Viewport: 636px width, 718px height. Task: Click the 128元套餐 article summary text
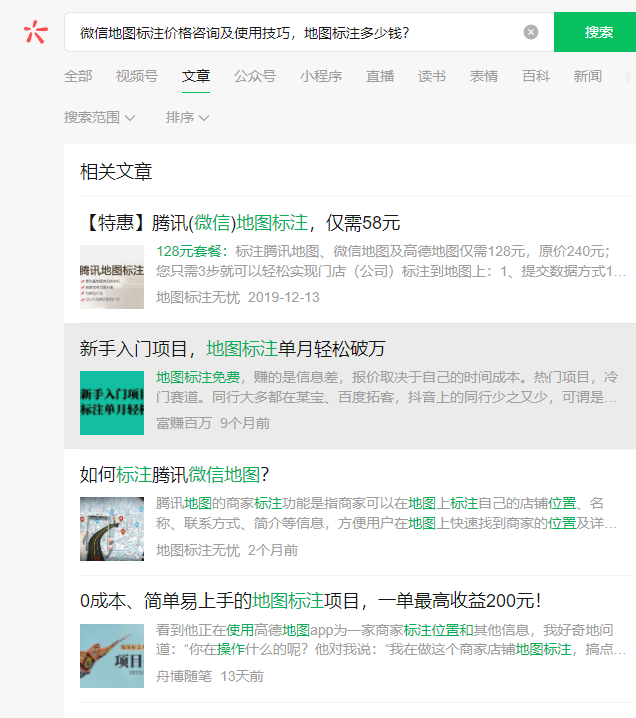coord(391,261)
